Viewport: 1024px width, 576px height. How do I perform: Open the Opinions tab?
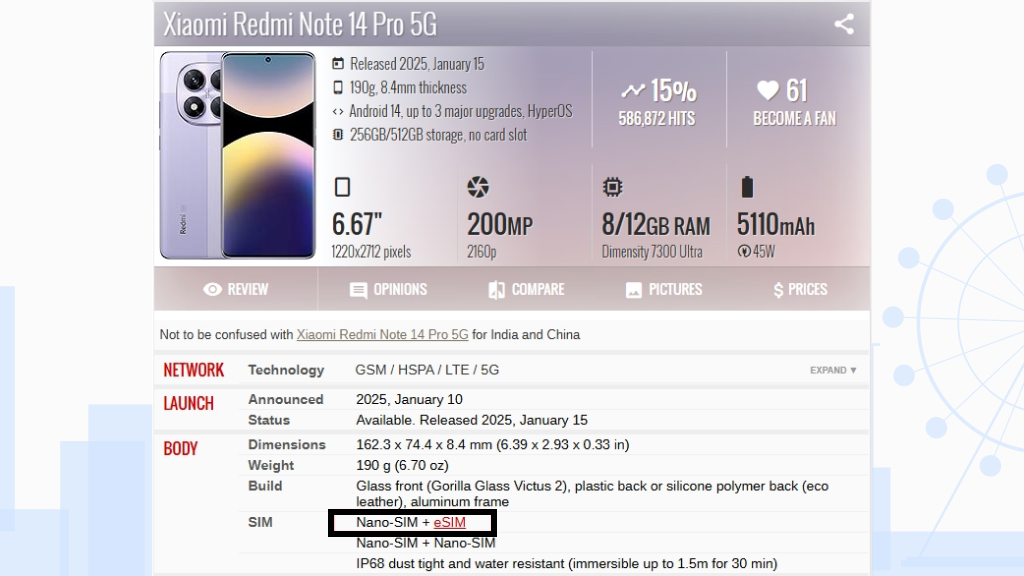(x=388, y=289)
